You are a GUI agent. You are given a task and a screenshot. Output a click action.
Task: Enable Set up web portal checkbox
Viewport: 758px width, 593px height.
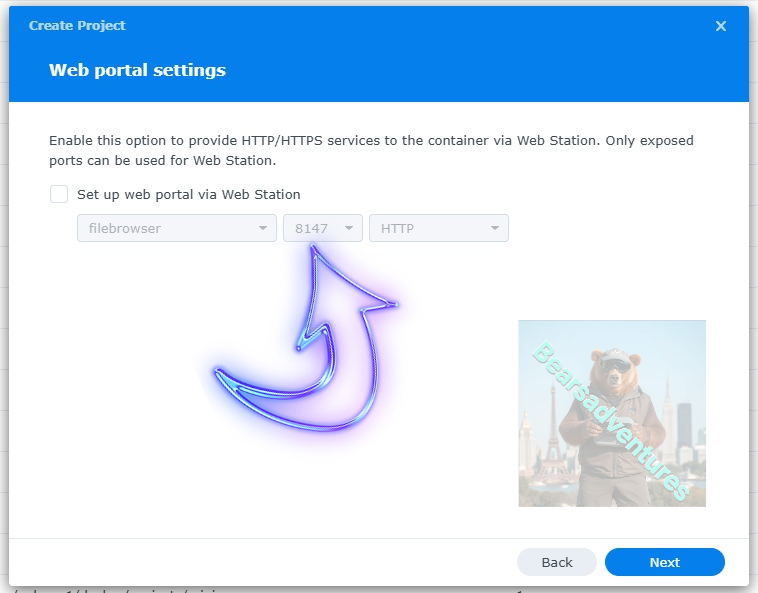coord(59,194)
